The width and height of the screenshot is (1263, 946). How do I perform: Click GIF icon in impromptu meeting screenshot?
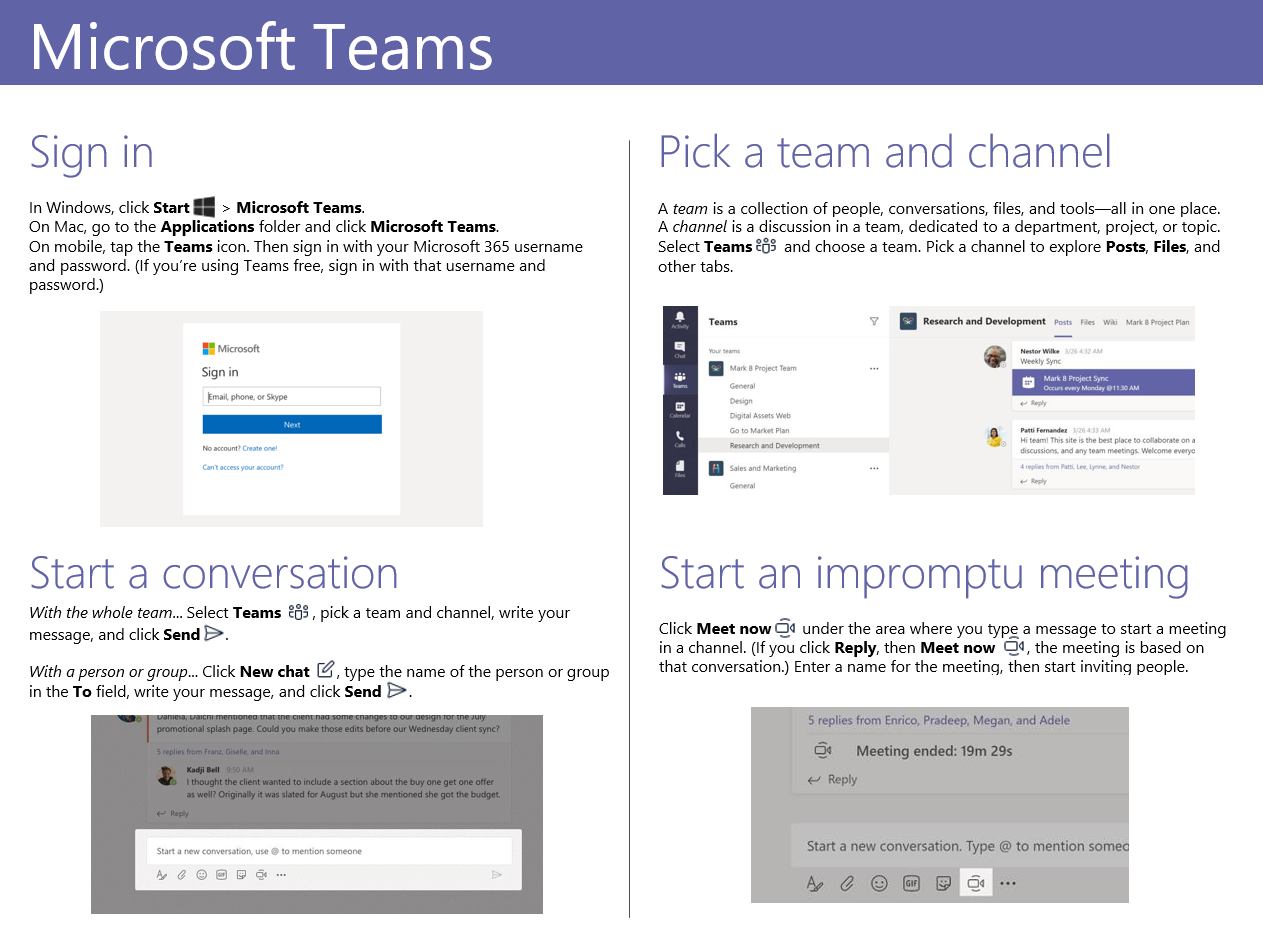tap(911, 884)
